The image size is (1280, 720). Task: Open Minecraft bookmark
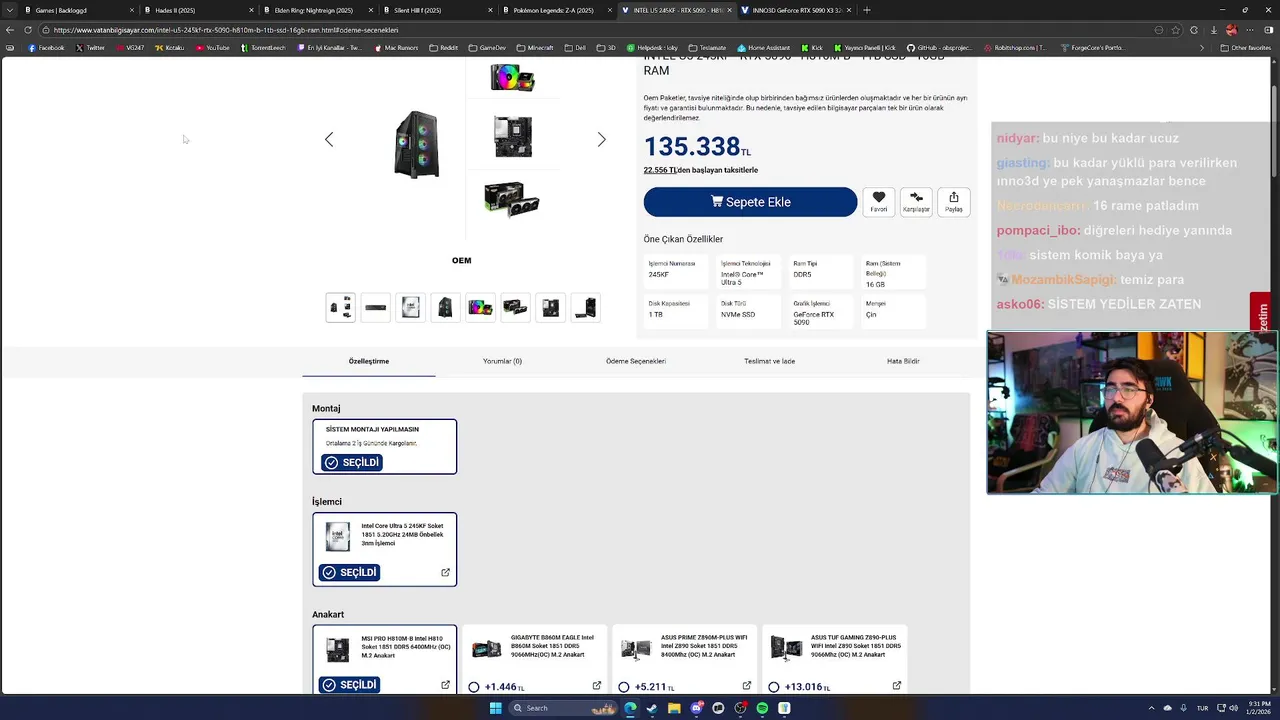click(x=535, y=48)
